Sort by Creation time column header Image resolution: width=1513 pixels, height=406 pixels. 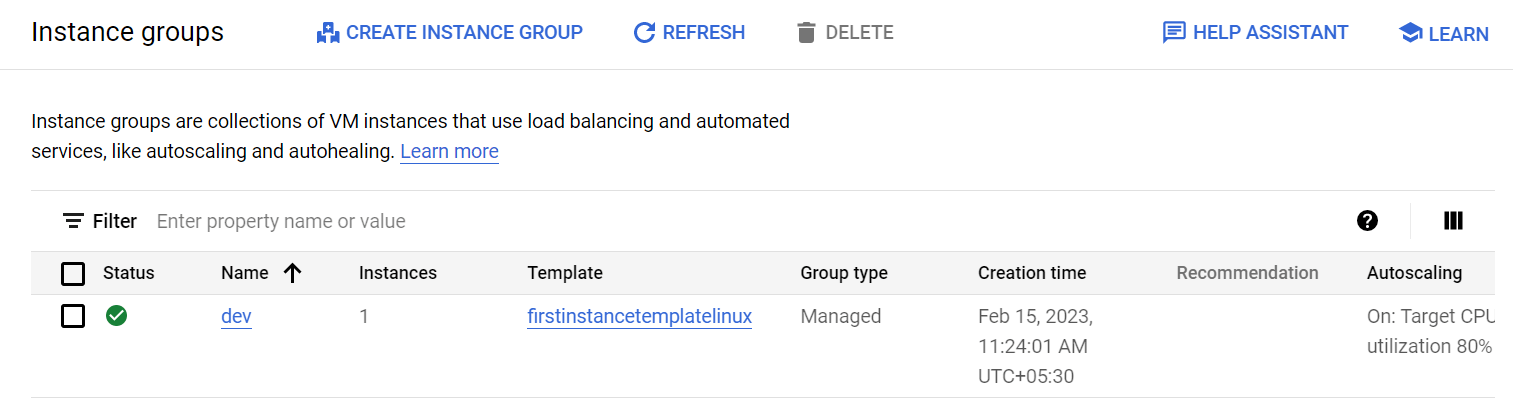coord(1031,273)
